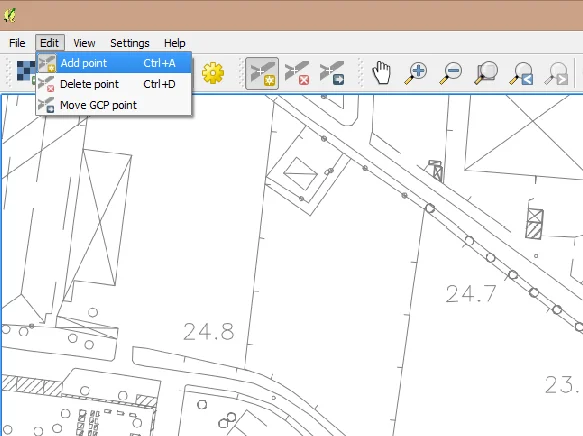
Task: Open transformation settings yellow gear icon
Action: (213, 73)
